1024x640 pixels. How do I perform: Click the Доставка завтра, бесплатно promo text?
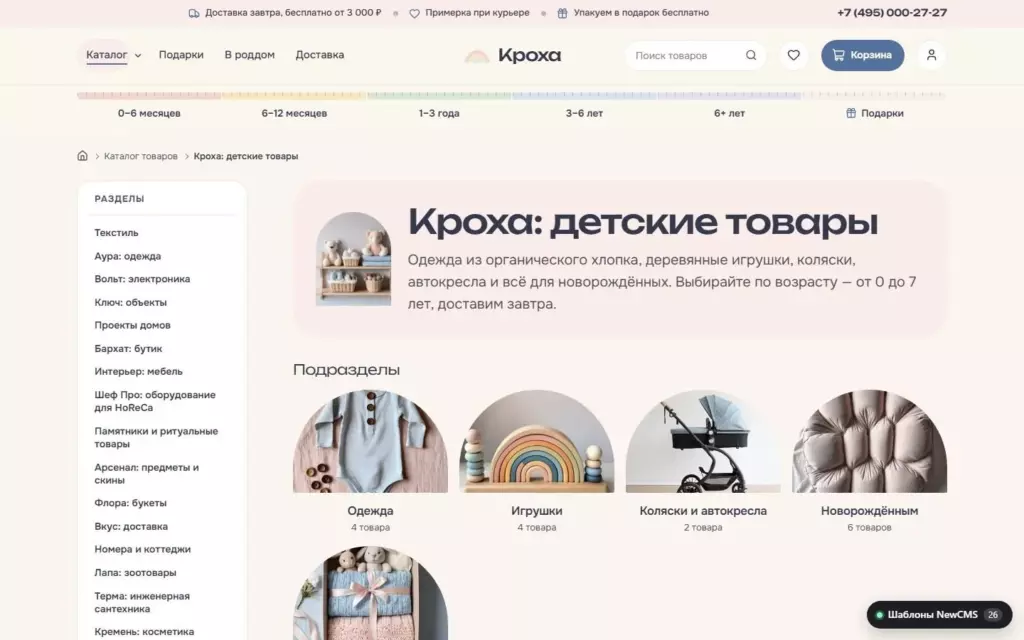[293, 12]
